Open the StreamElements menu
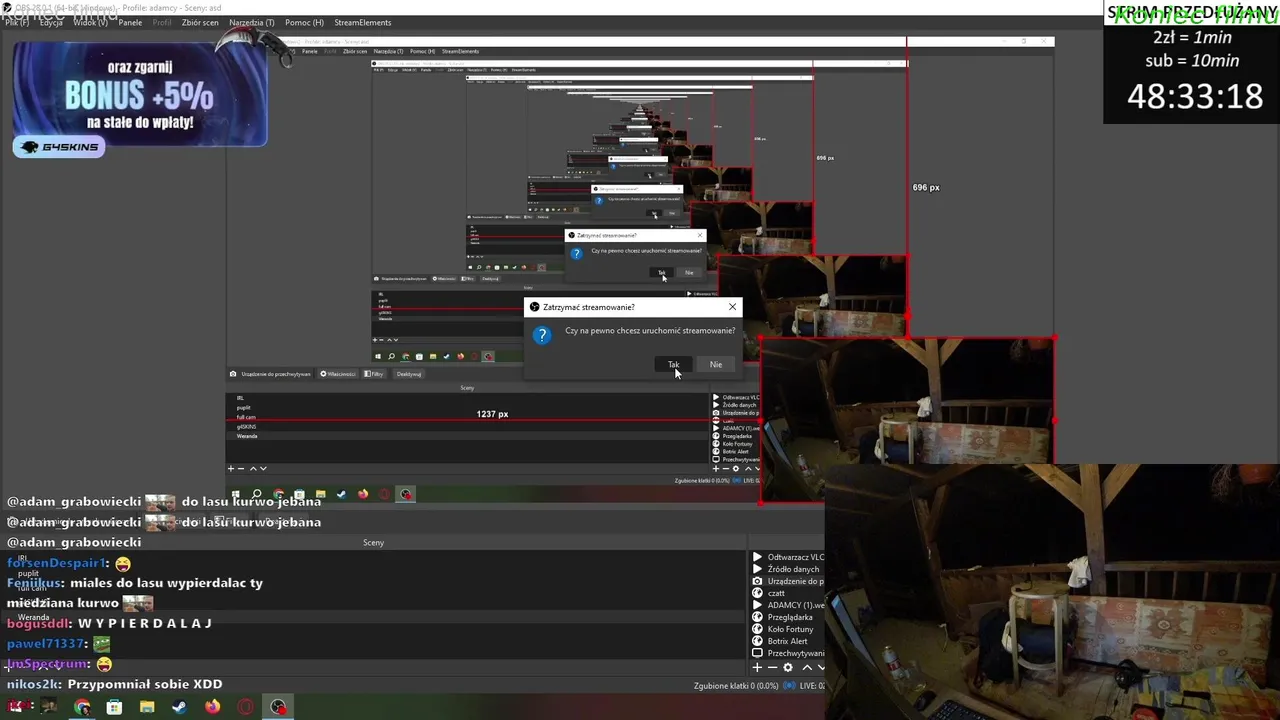Screen dimensions: 1280x720 click(x=363, y=22)
